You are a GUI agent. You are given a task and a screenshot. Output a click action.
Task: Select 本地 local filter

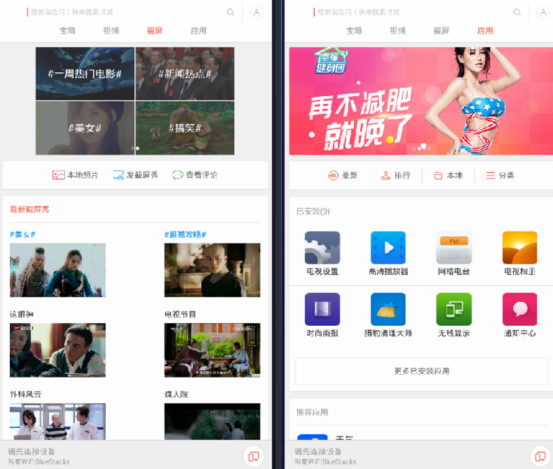pyautogui.click(x=448, y=175)
